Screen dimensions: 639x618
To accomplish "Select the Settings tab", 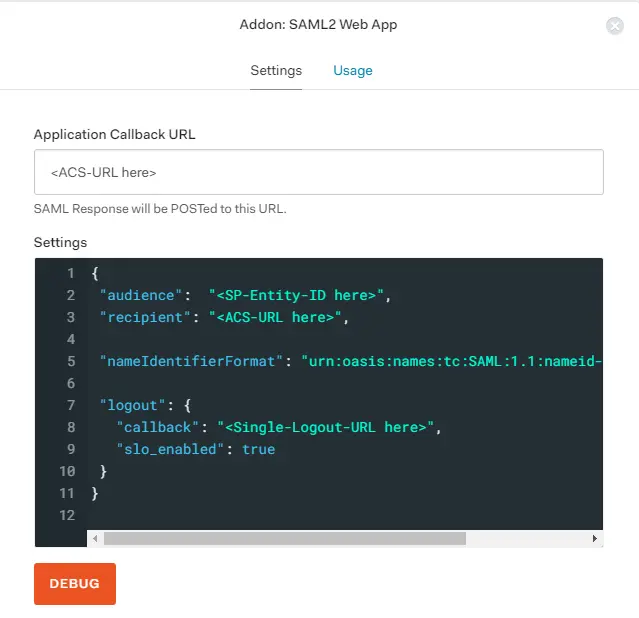I will pyautogui.click(x=276, y=71).
